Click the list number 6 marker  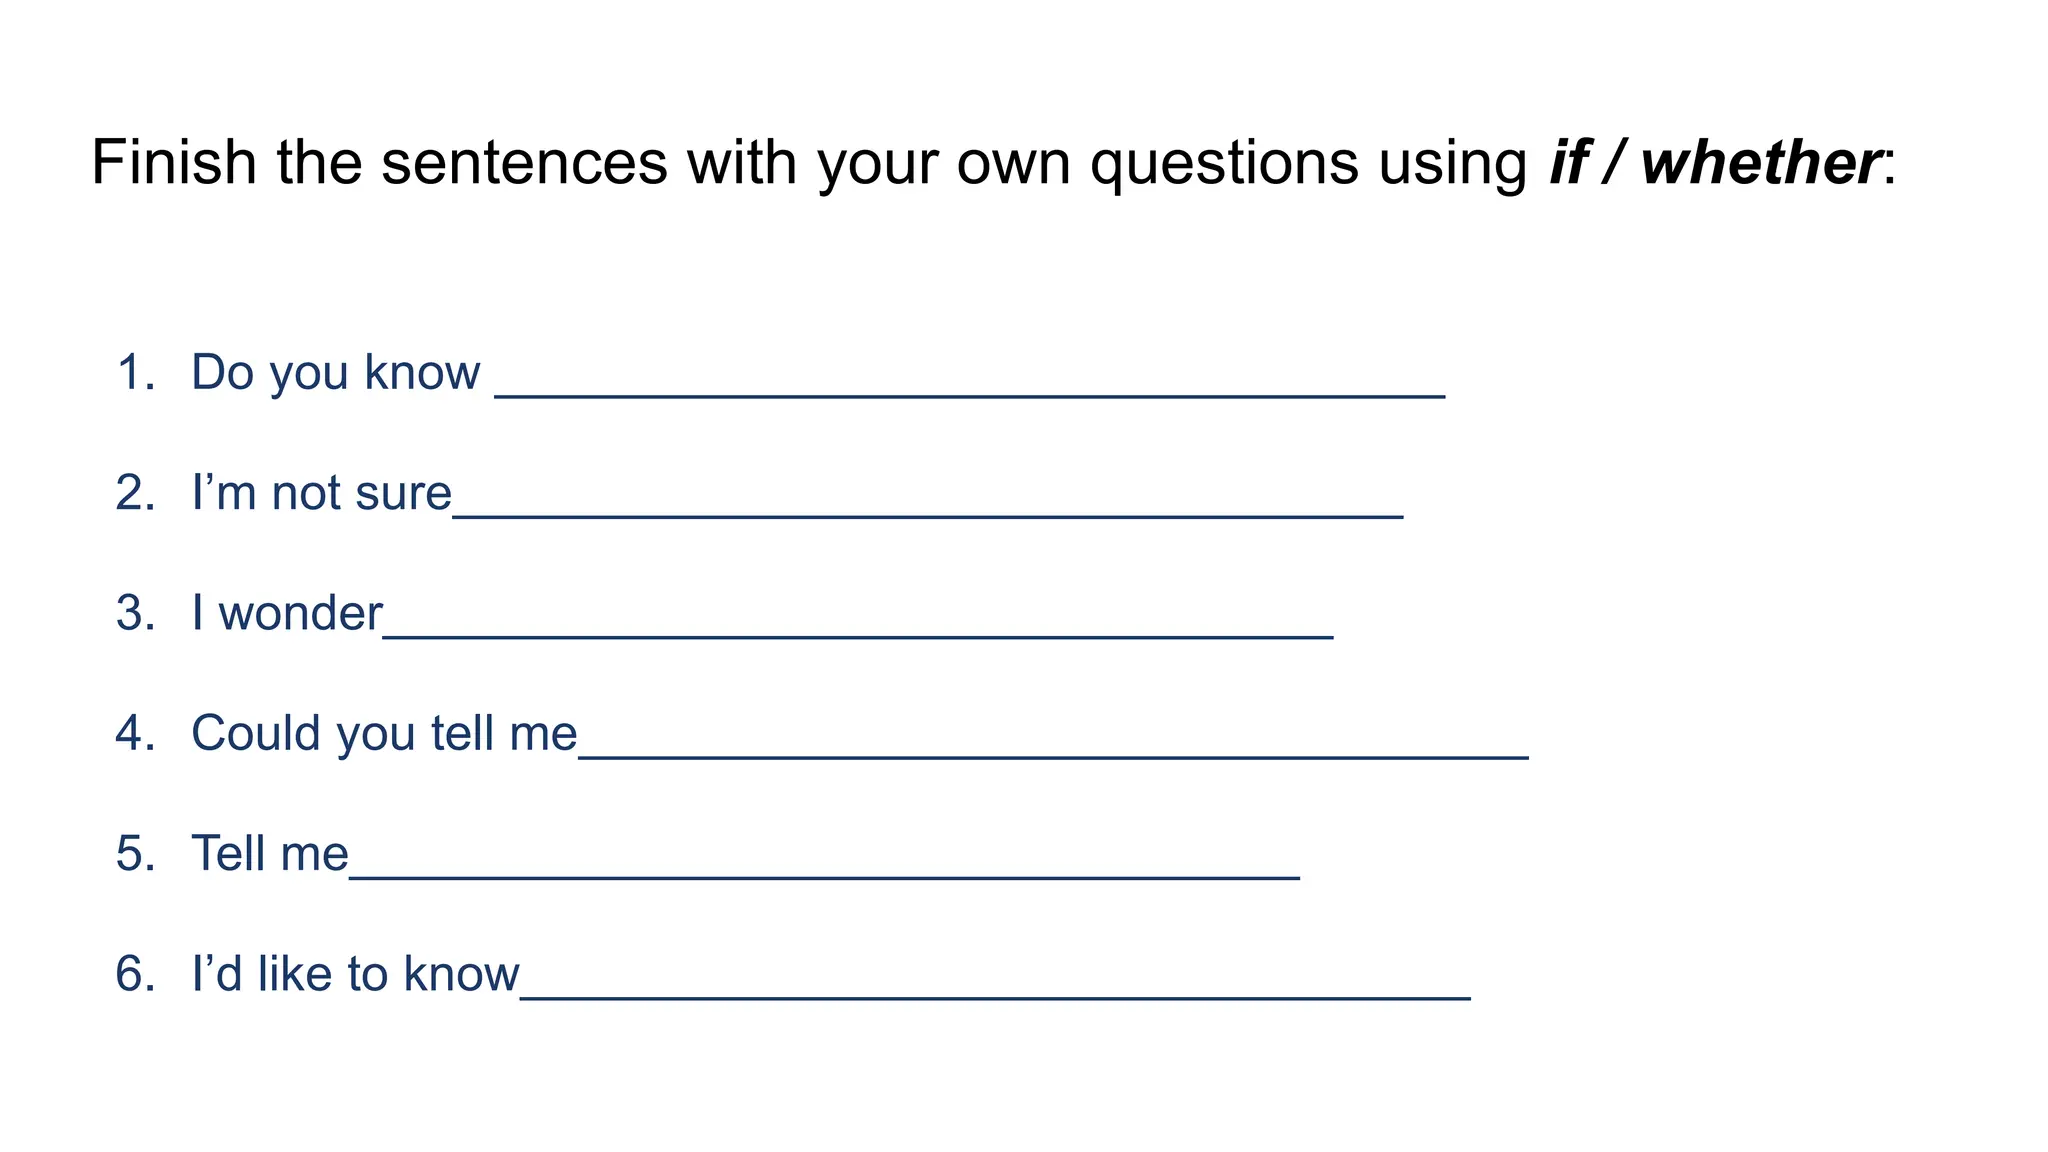(x=135, y=974)
